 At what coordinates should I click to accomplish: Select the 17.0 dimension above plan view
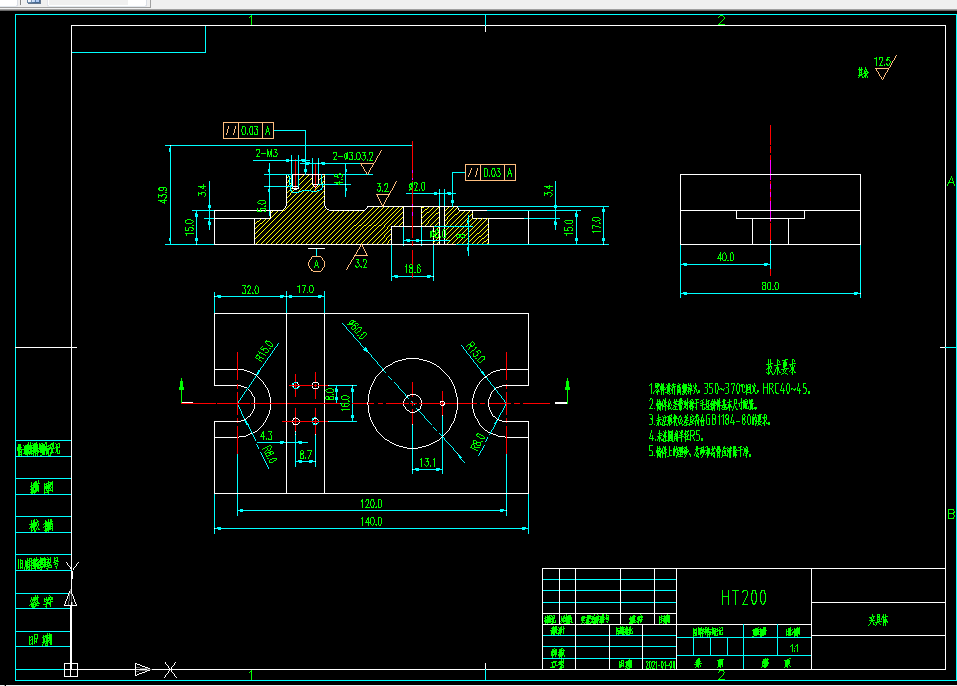click(305, 289)
